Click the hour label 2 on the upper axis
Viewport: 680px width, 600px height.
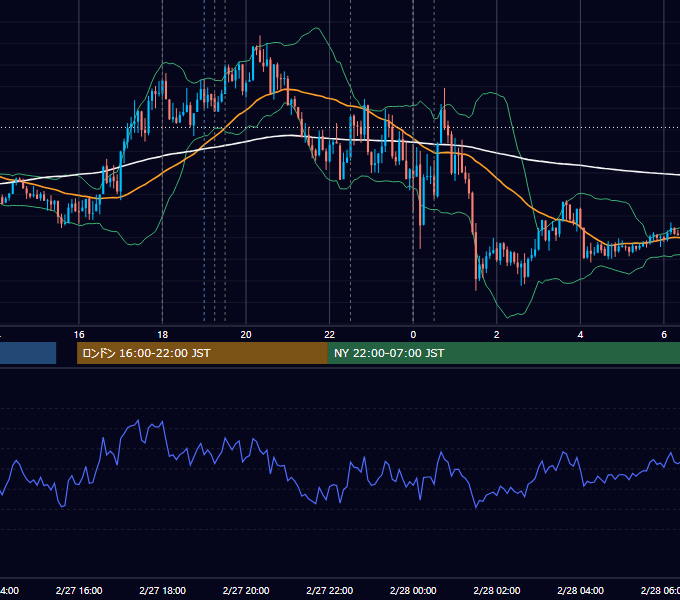497,335
